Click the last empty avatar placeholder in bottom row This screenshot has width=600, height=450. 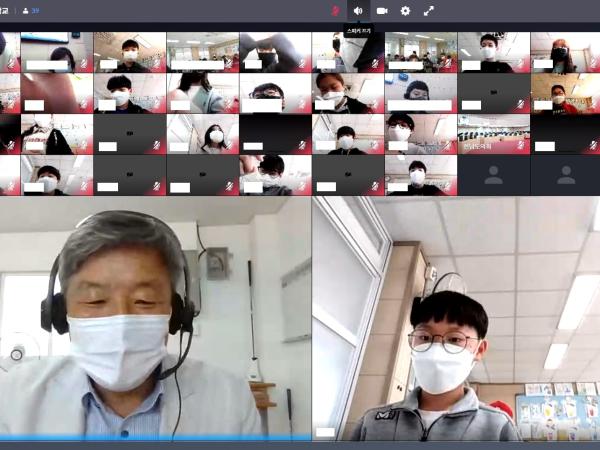566,175
